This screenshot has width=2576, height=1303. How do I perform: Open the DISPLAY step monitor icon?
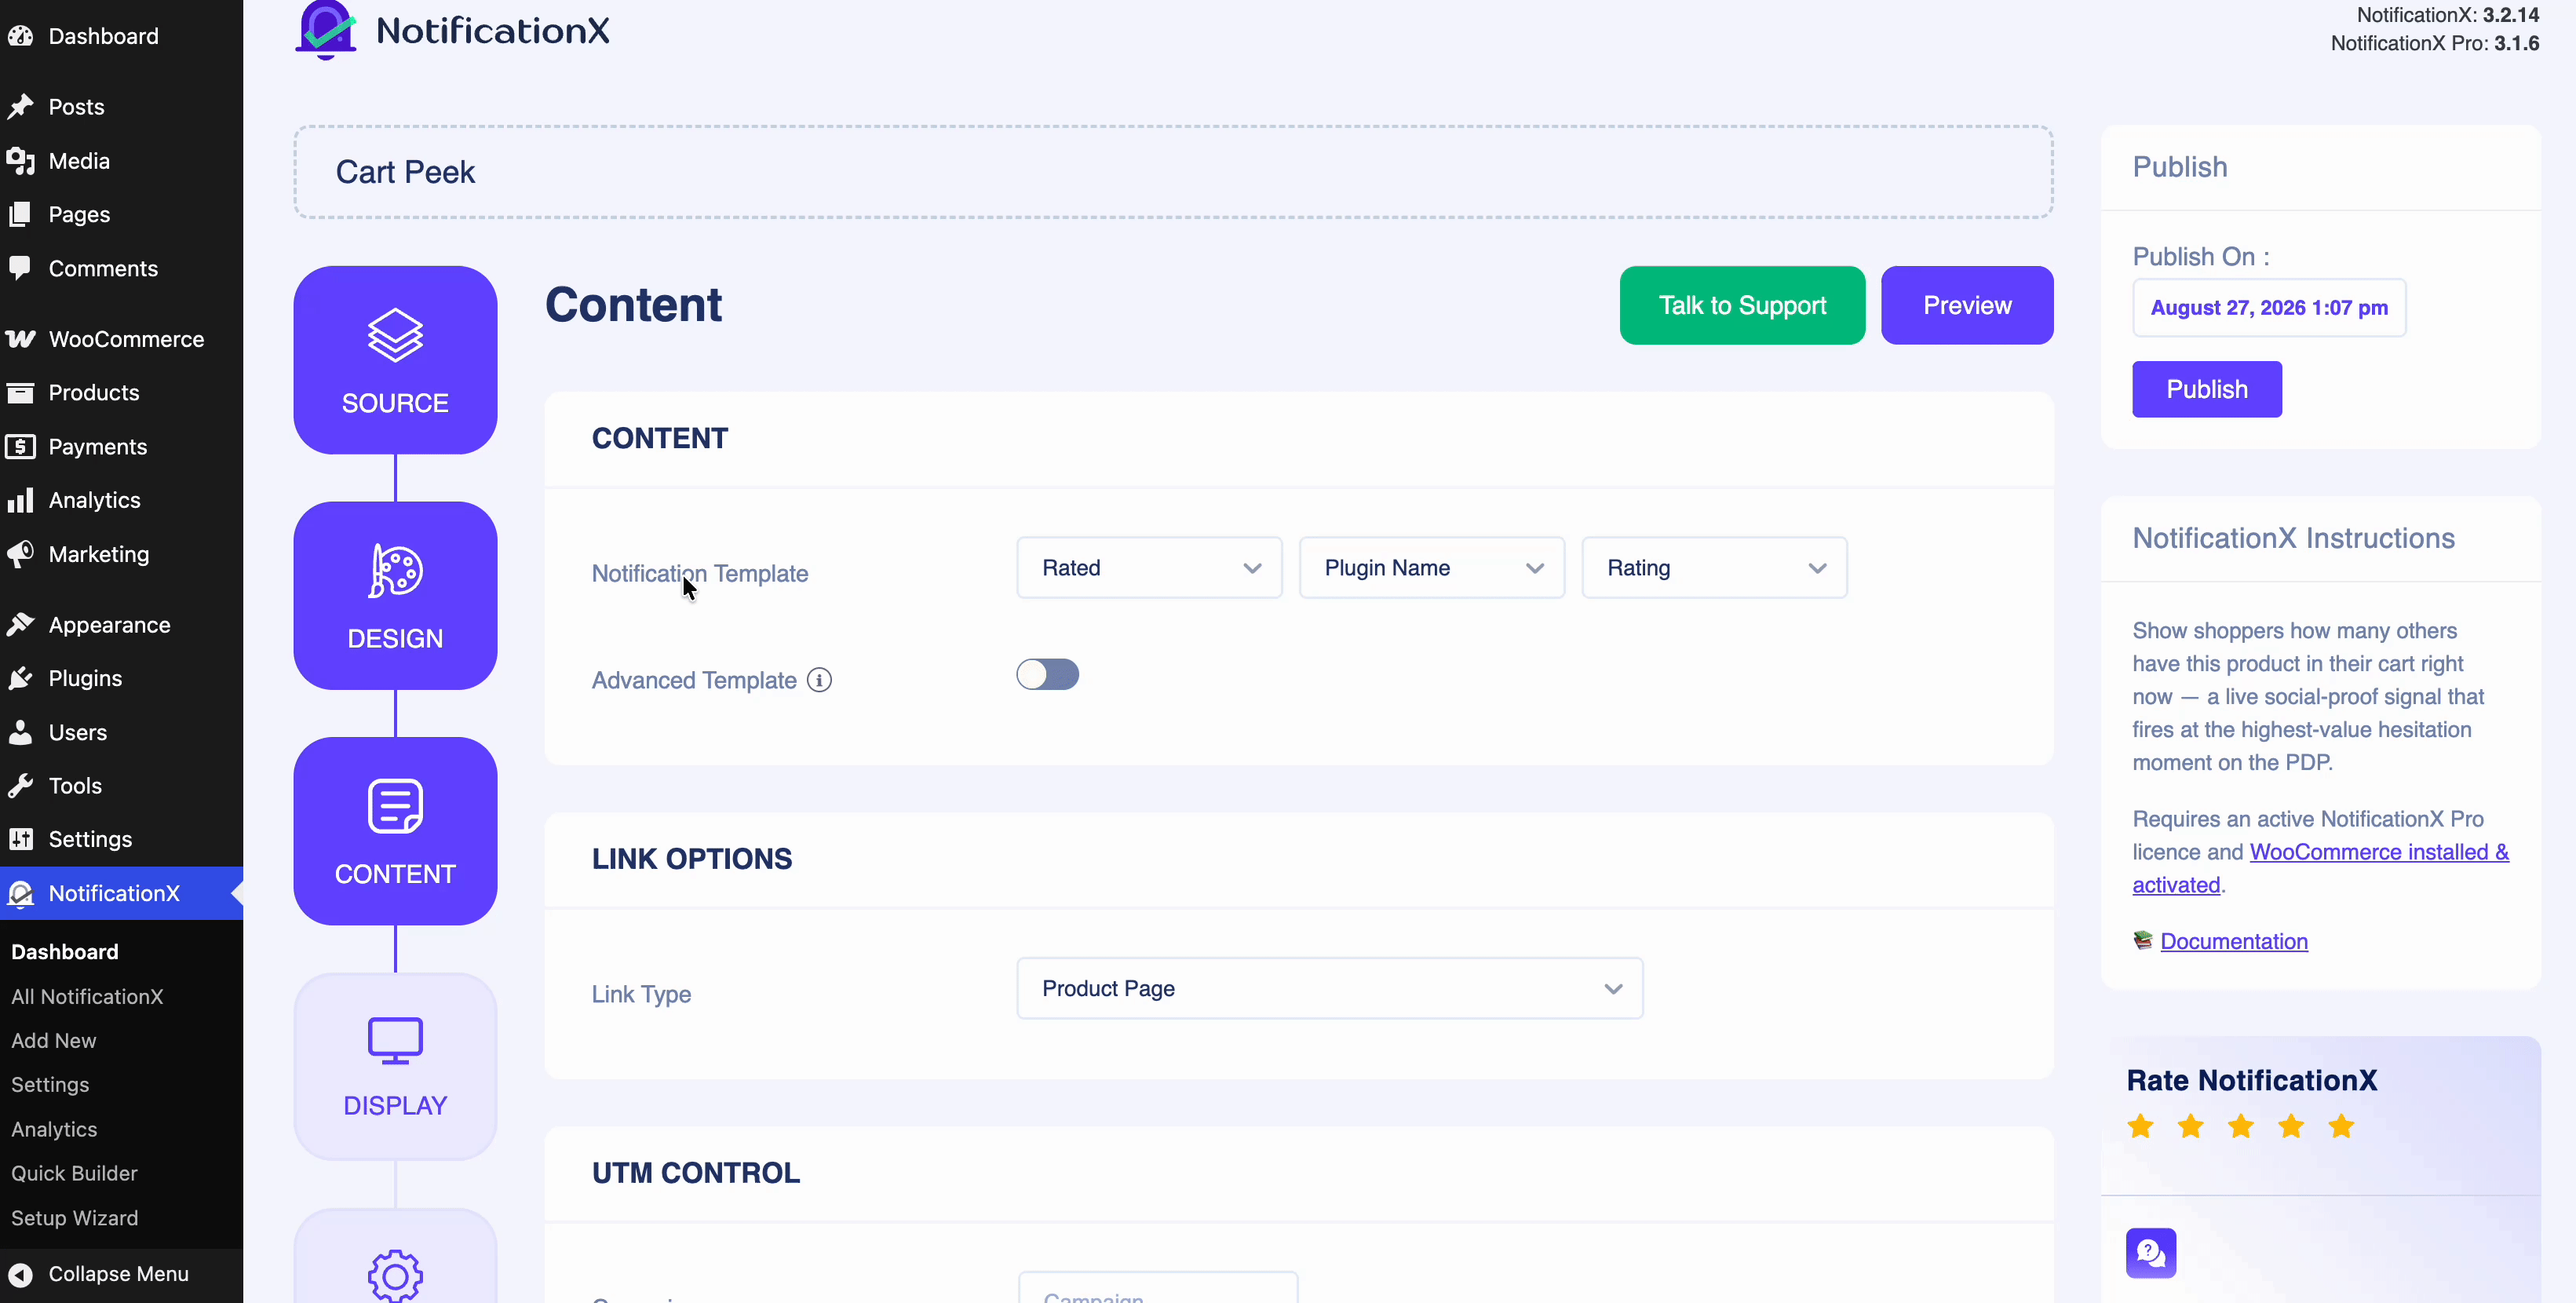(395, 1041)
